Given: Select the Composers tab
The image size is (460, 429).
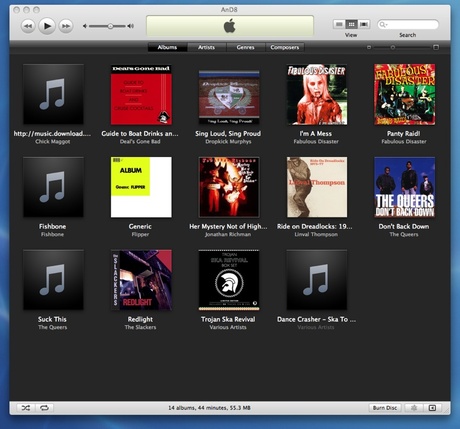Looking at the screenshot, I should [285, 47].
